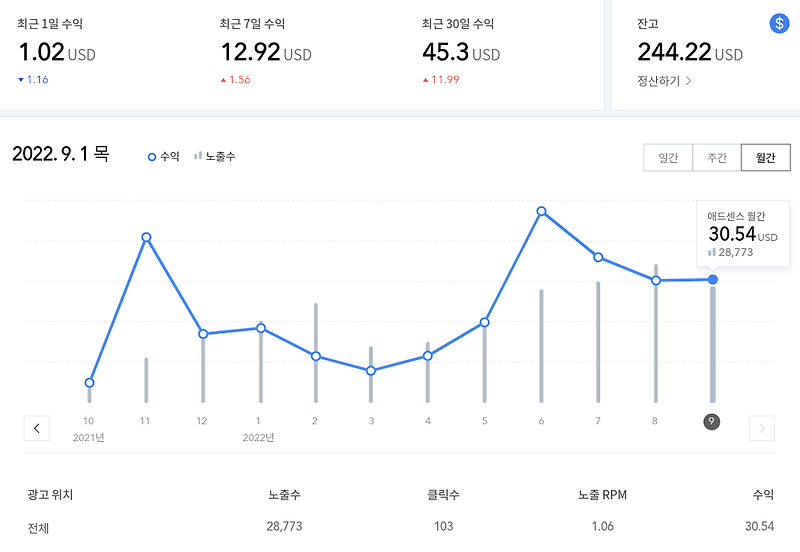The height and width of the screenshot is (552, 800).
Task: Select the filled September 2022 data point
Action: (x=713, y=280)
